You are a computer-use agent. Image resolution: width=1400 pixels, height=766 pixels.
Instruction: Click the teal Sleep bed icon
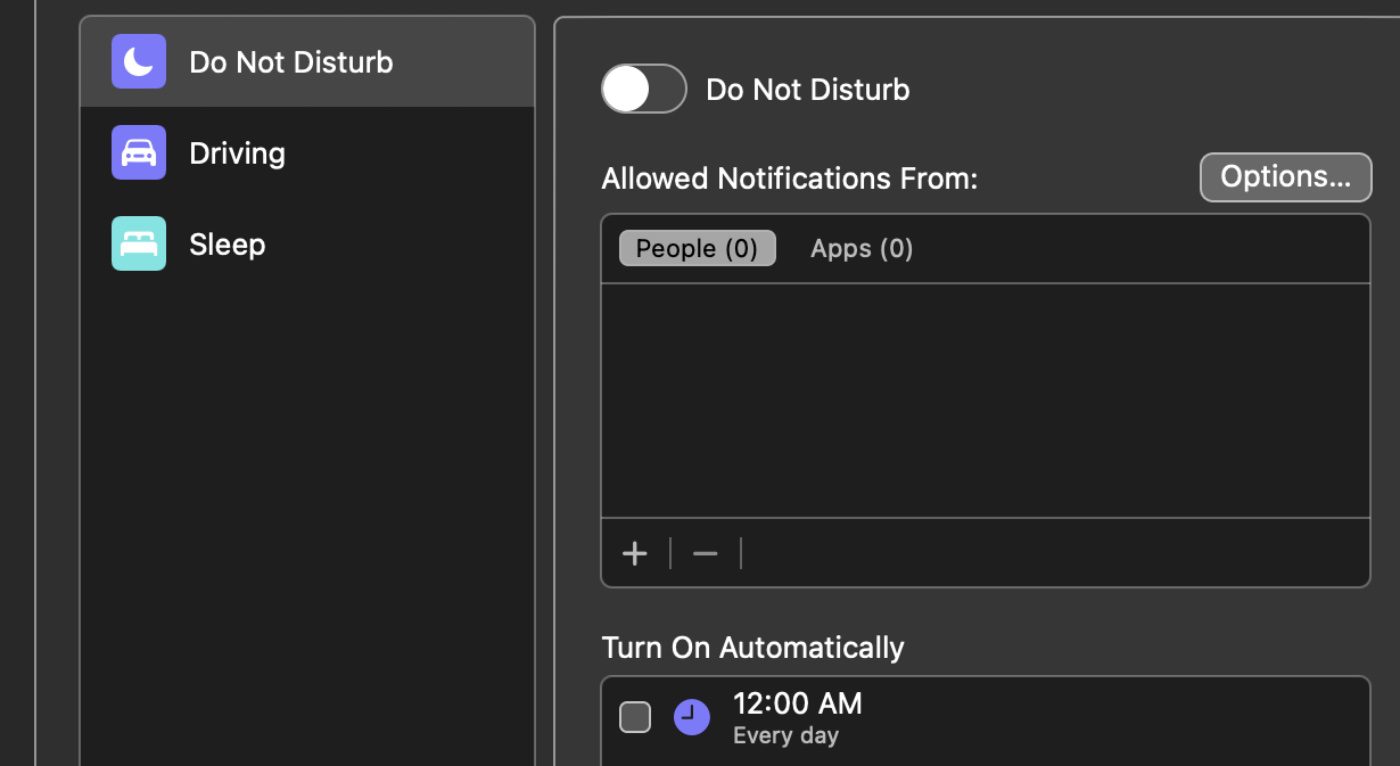(138, 244)
